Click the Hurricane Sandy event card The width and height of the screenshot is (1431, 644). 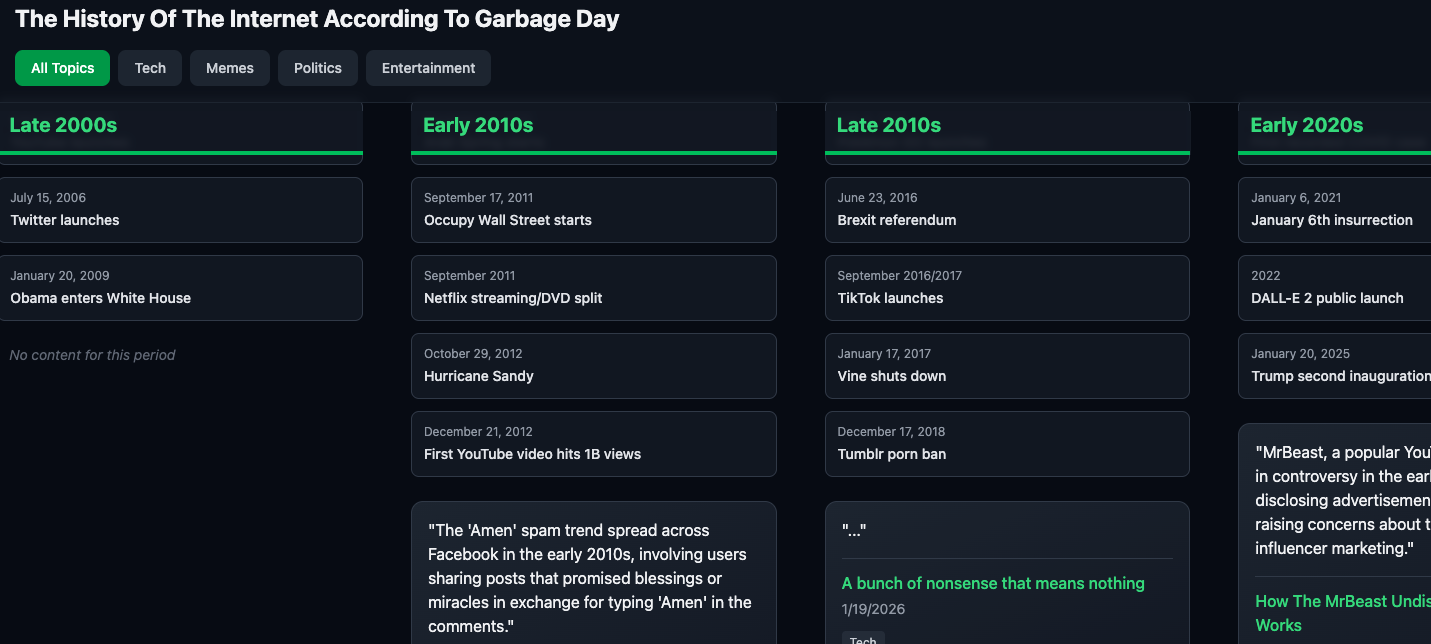(593, 366)
